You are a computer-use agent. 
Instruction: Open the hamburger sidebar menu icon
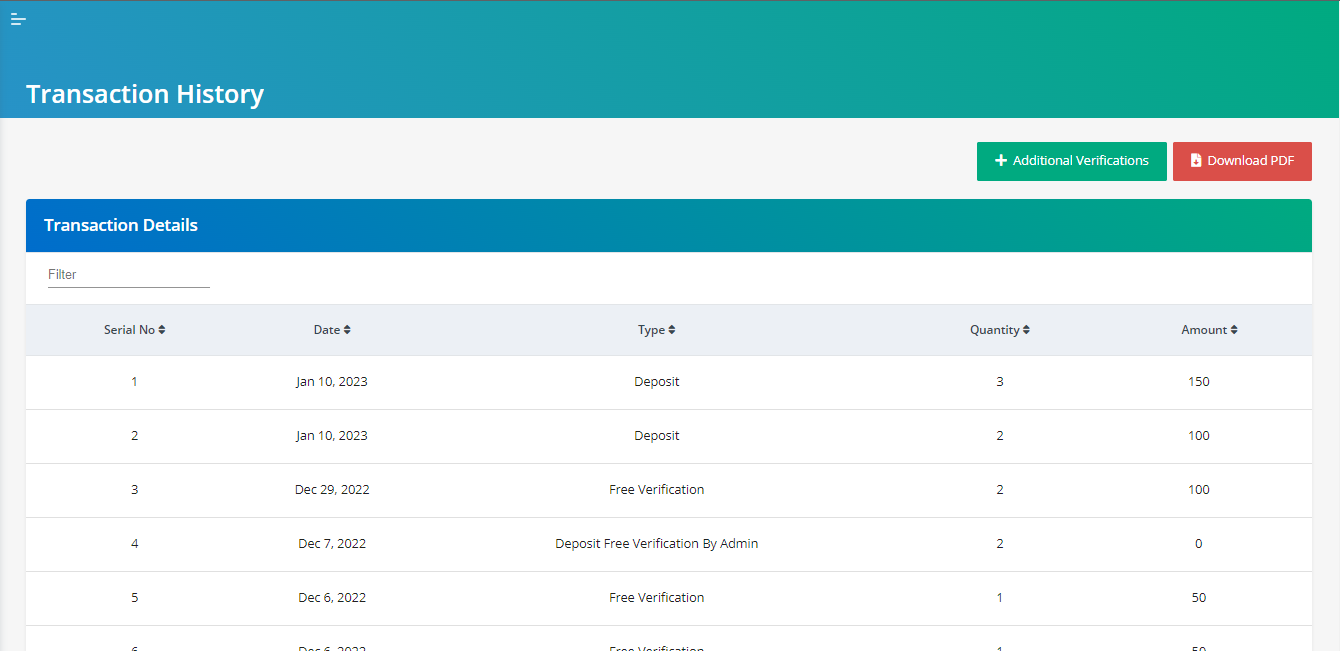[18, 20]
